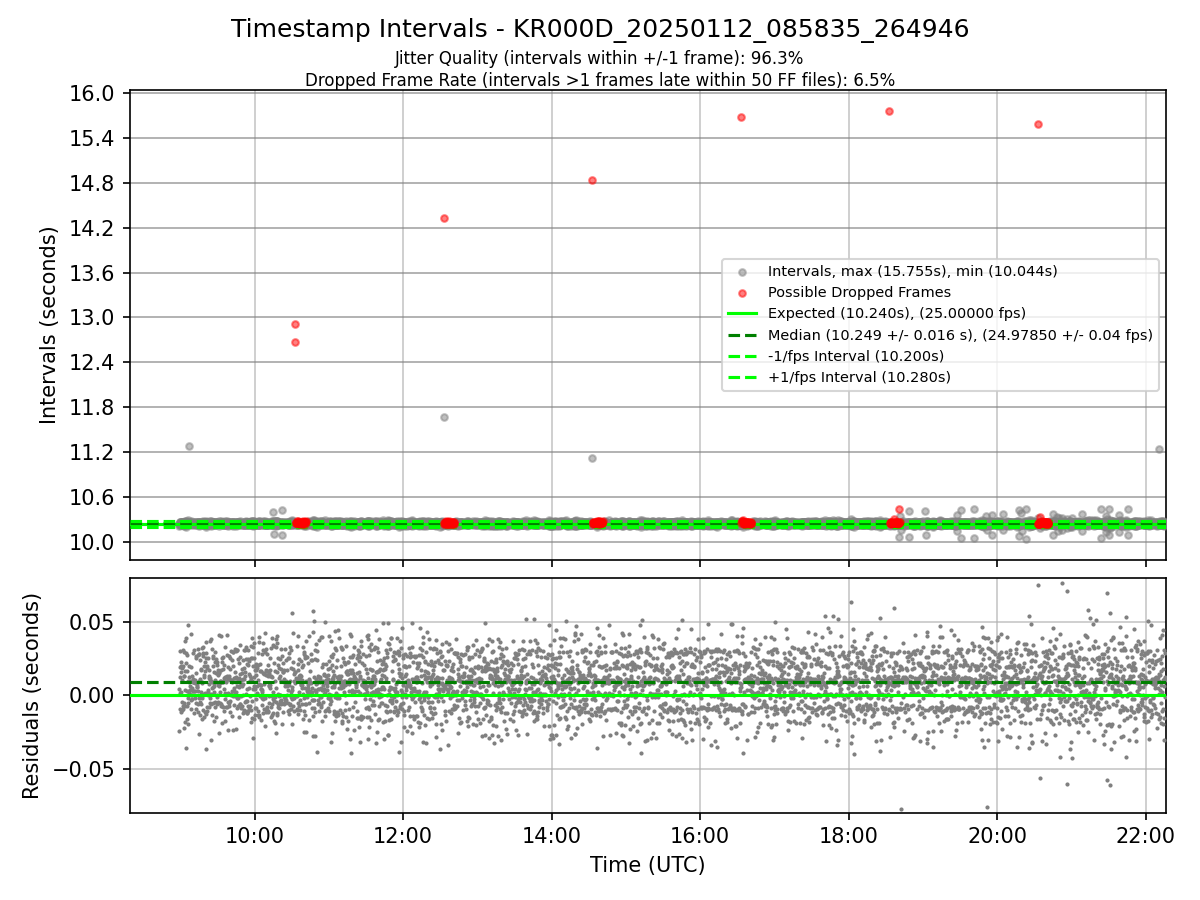Click the gray outlier point near 11.2s at 22:10
The image size is (1200, 900).
1159,449
